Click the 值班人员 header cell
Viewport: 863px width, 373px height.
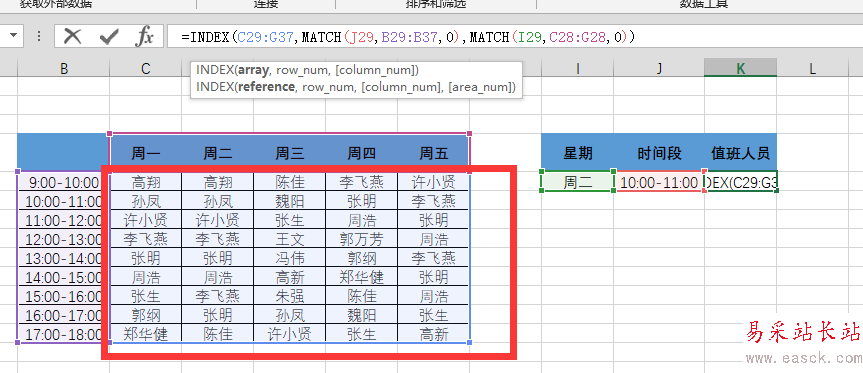coord(741,153)
